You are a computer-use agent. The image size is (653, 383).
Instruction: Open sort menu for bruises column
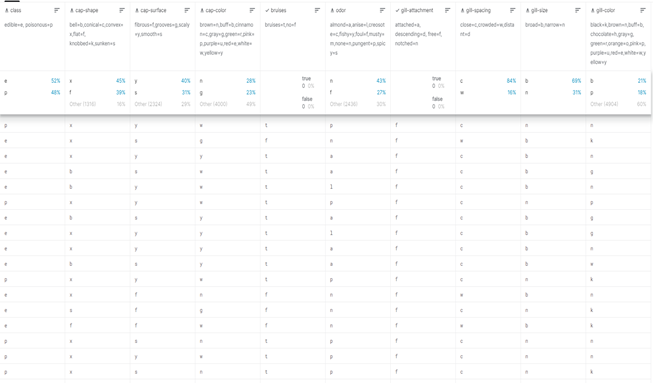(317, 10)
